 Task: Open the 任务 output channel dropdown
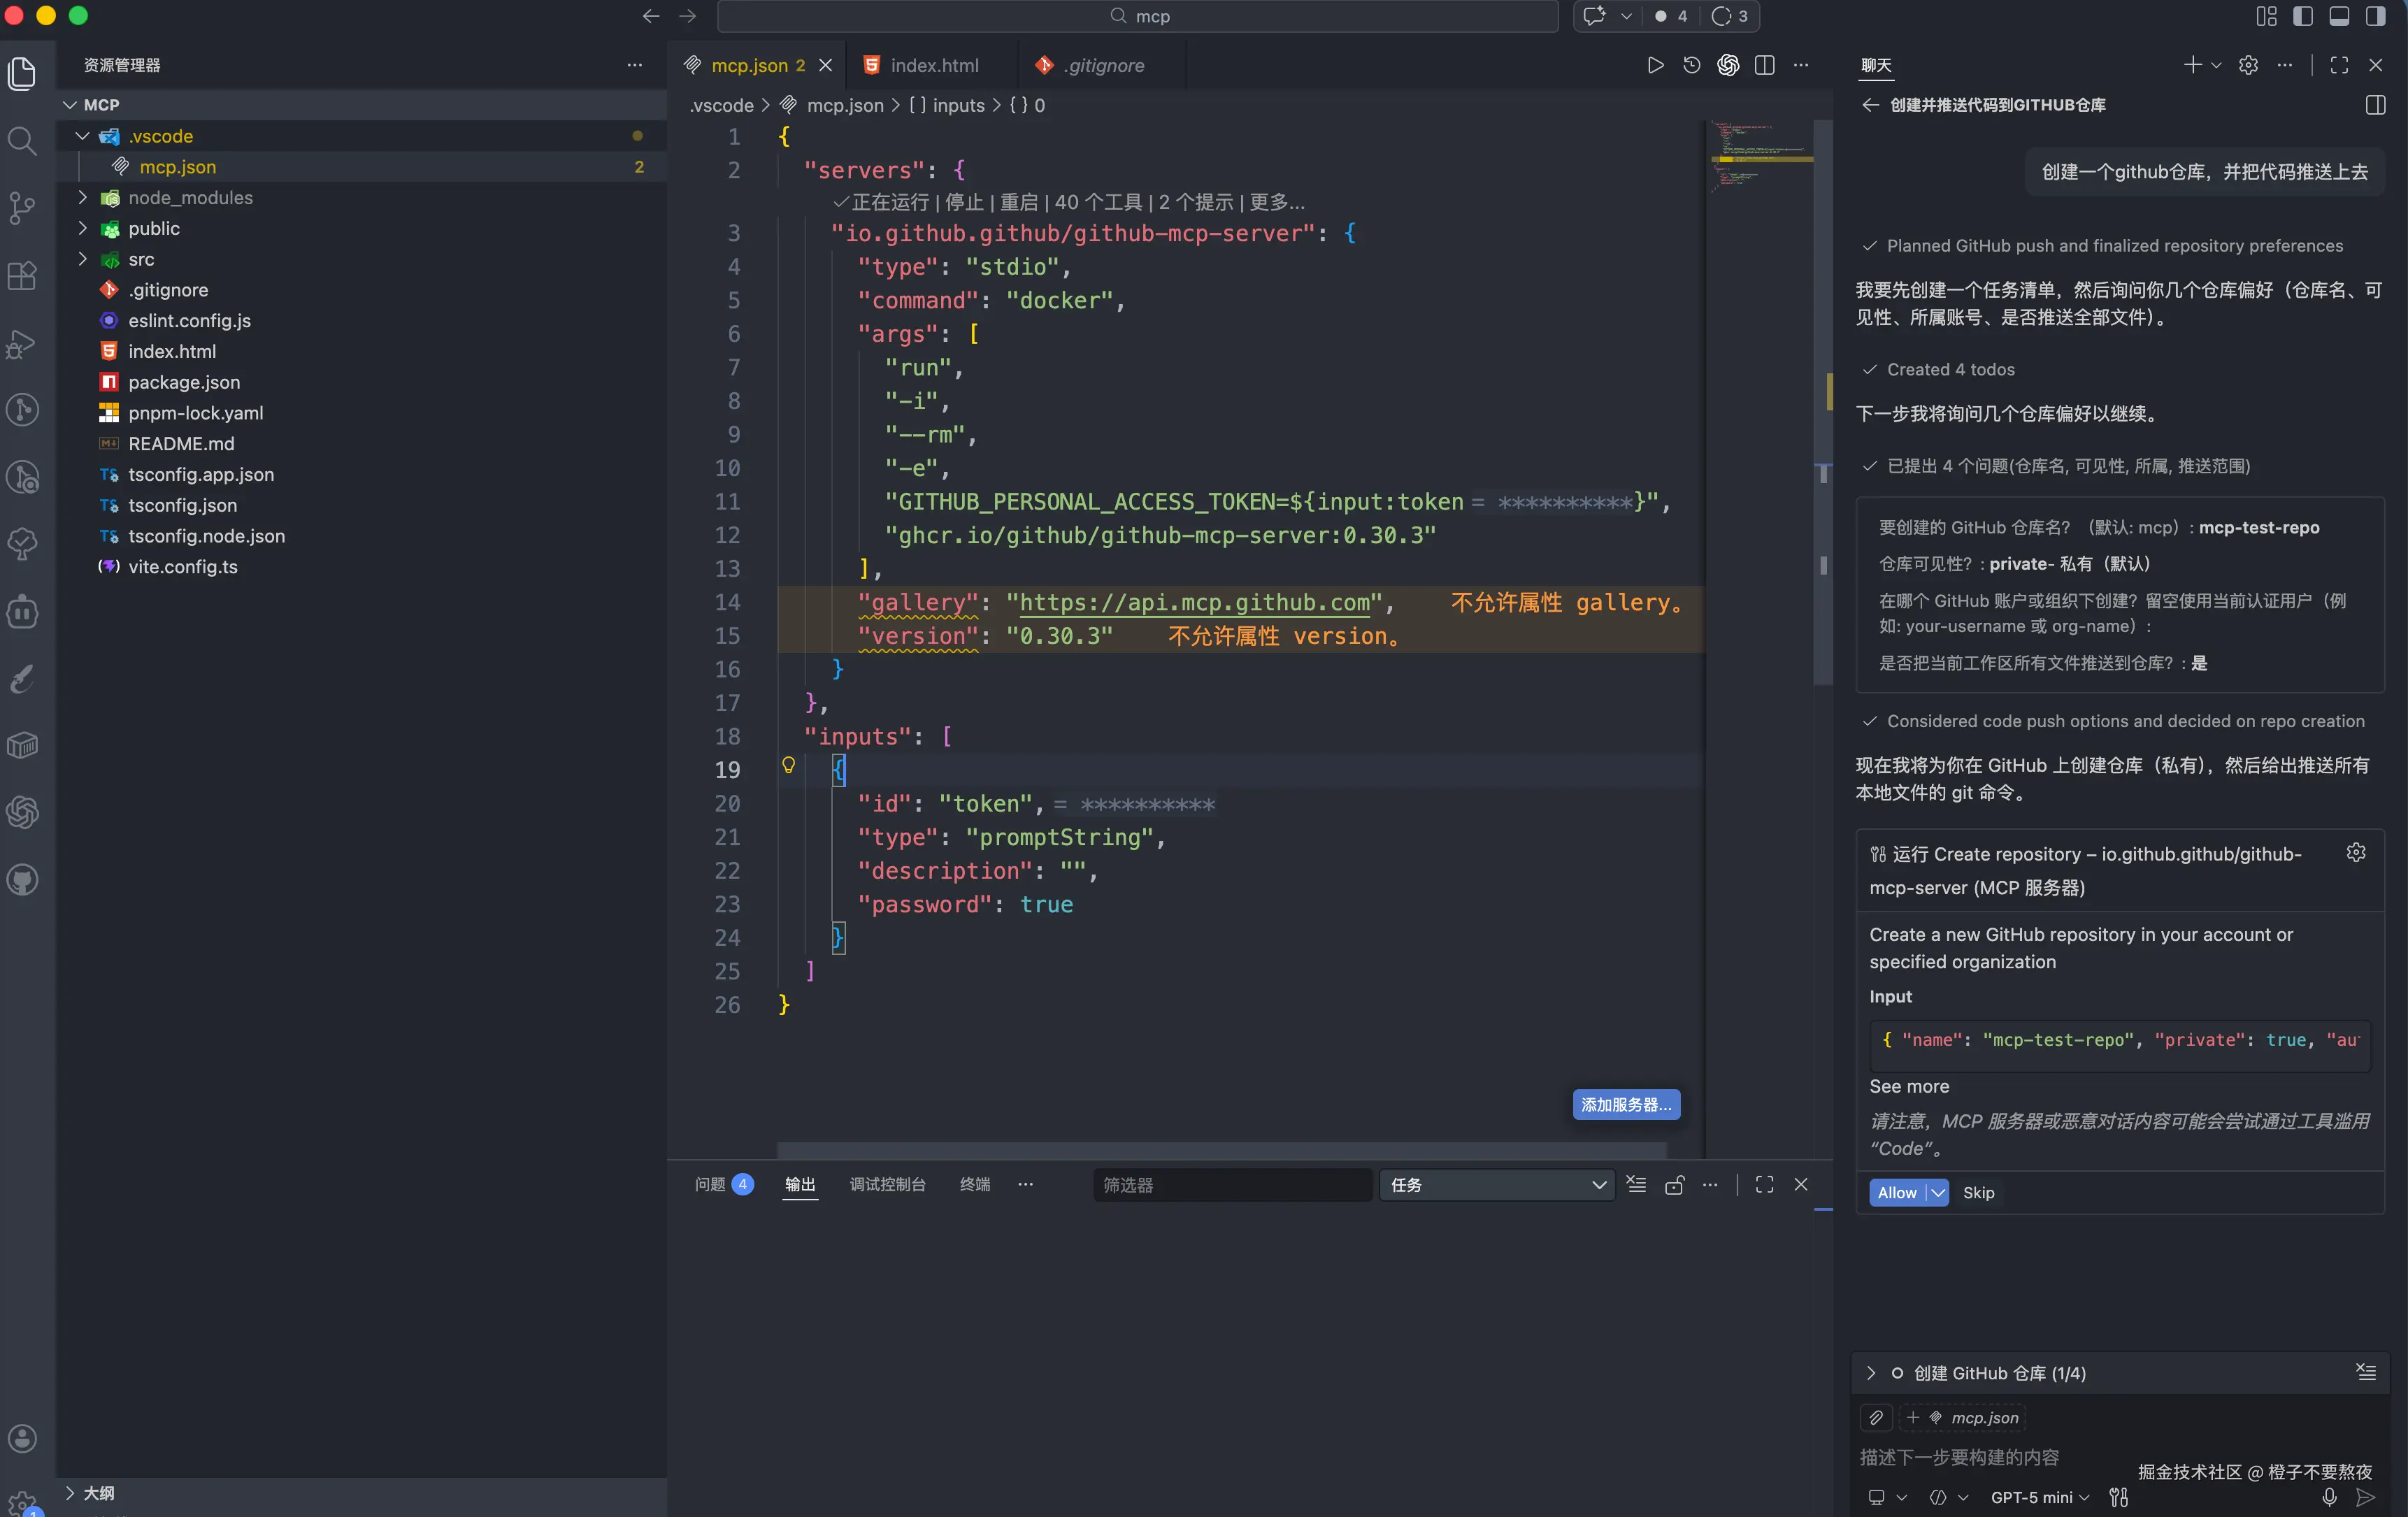tap(1496, 1185)
